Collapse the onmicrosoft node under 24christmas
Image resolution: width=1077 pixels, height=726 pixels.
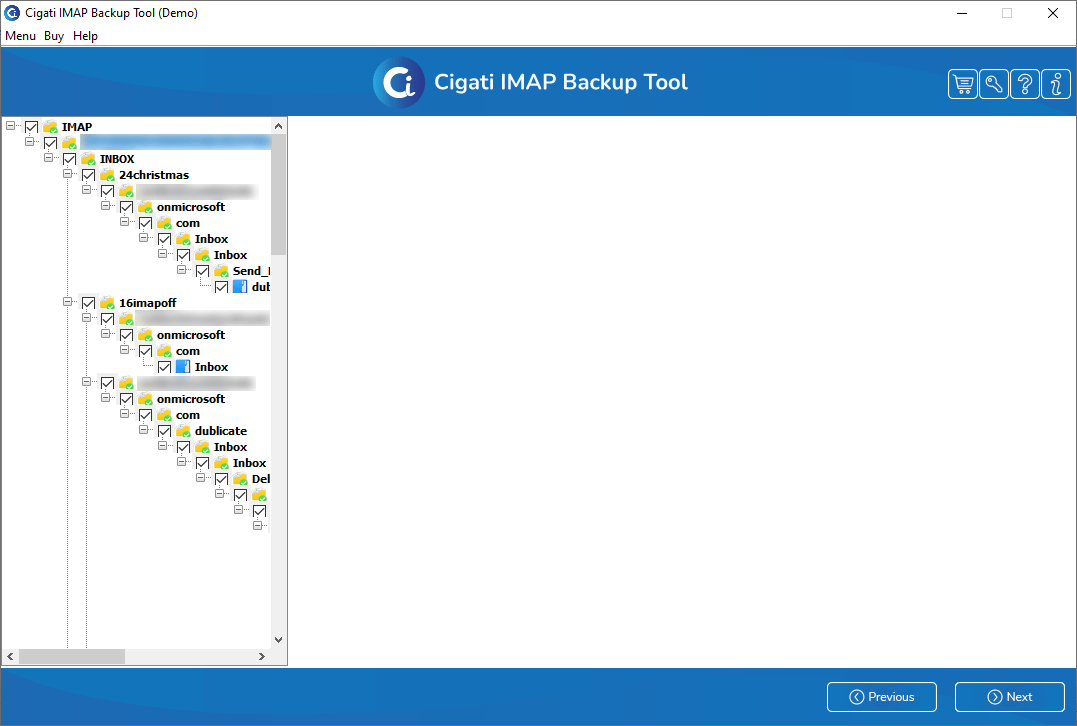click(105, 206)
